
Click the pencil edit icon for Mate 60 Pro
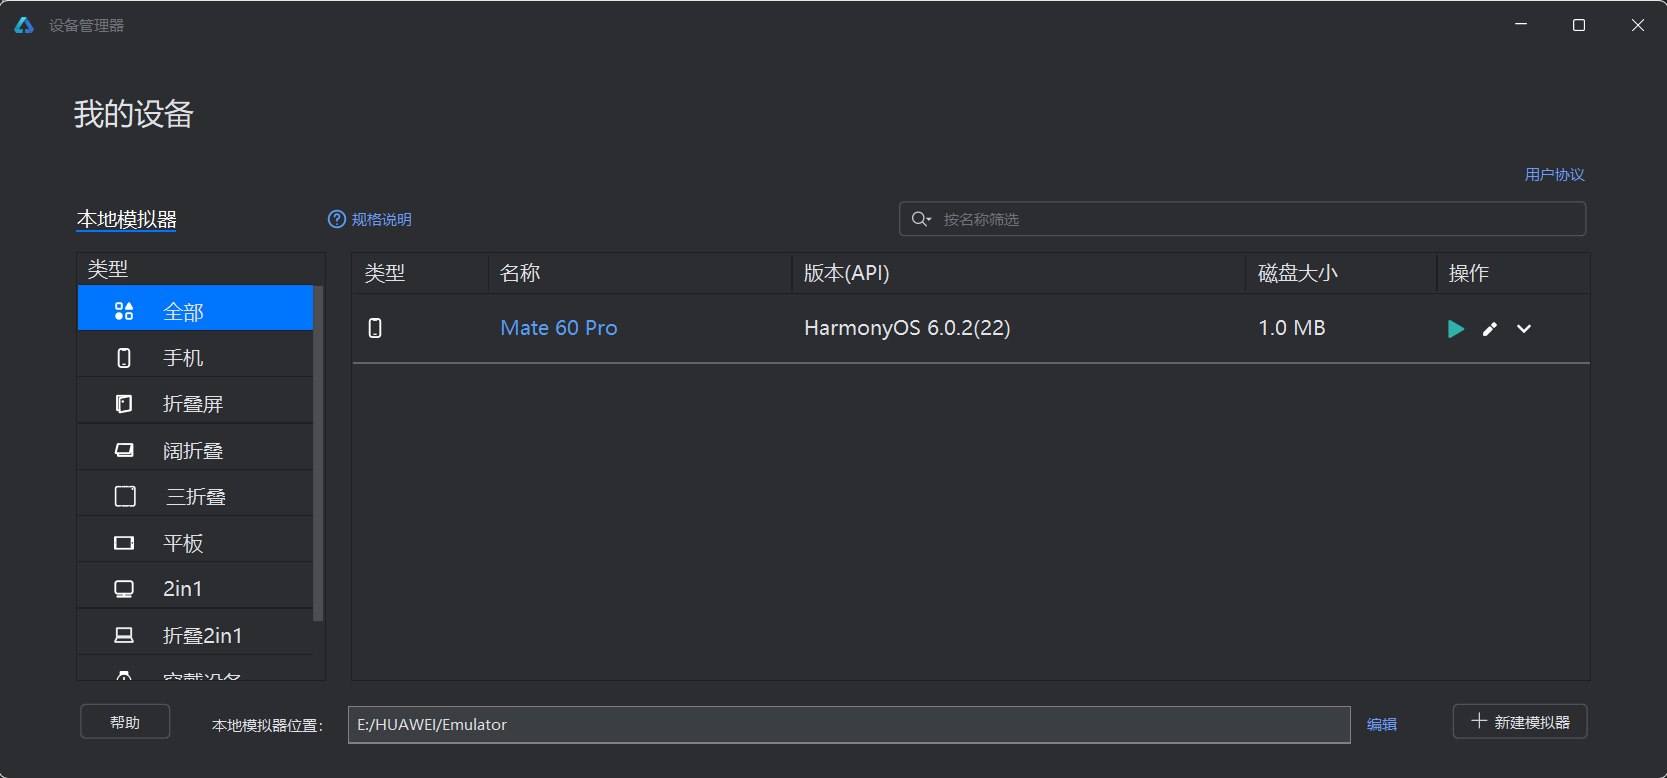pos(1489,329)
